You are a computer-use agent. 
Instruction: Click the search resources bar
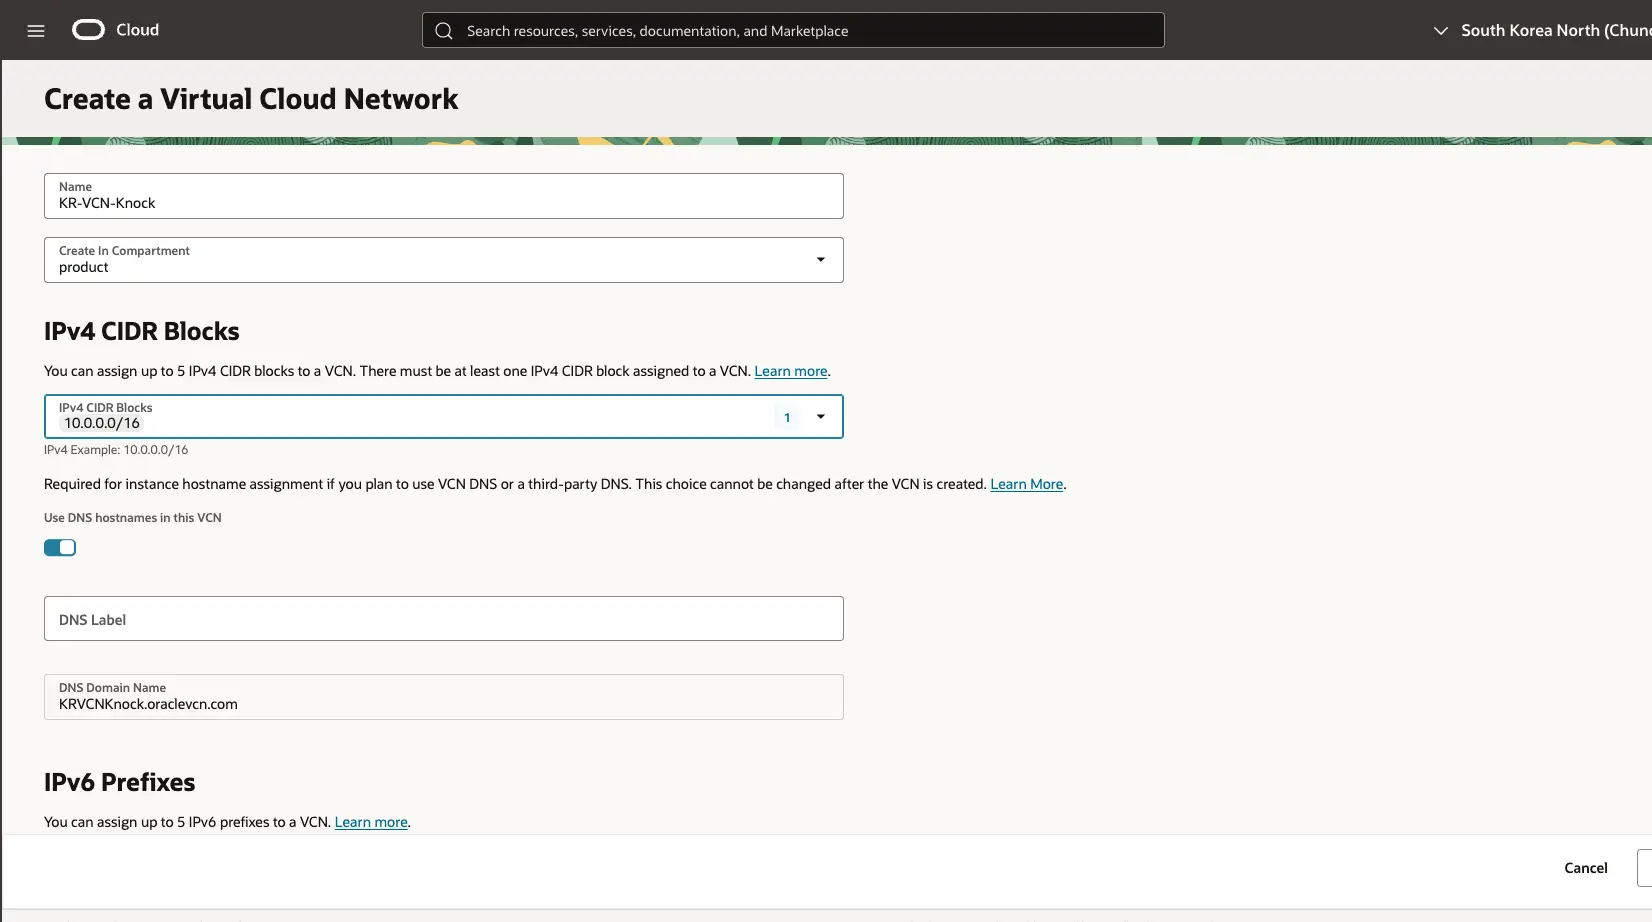pyautogui.click(x=792, y=30)
